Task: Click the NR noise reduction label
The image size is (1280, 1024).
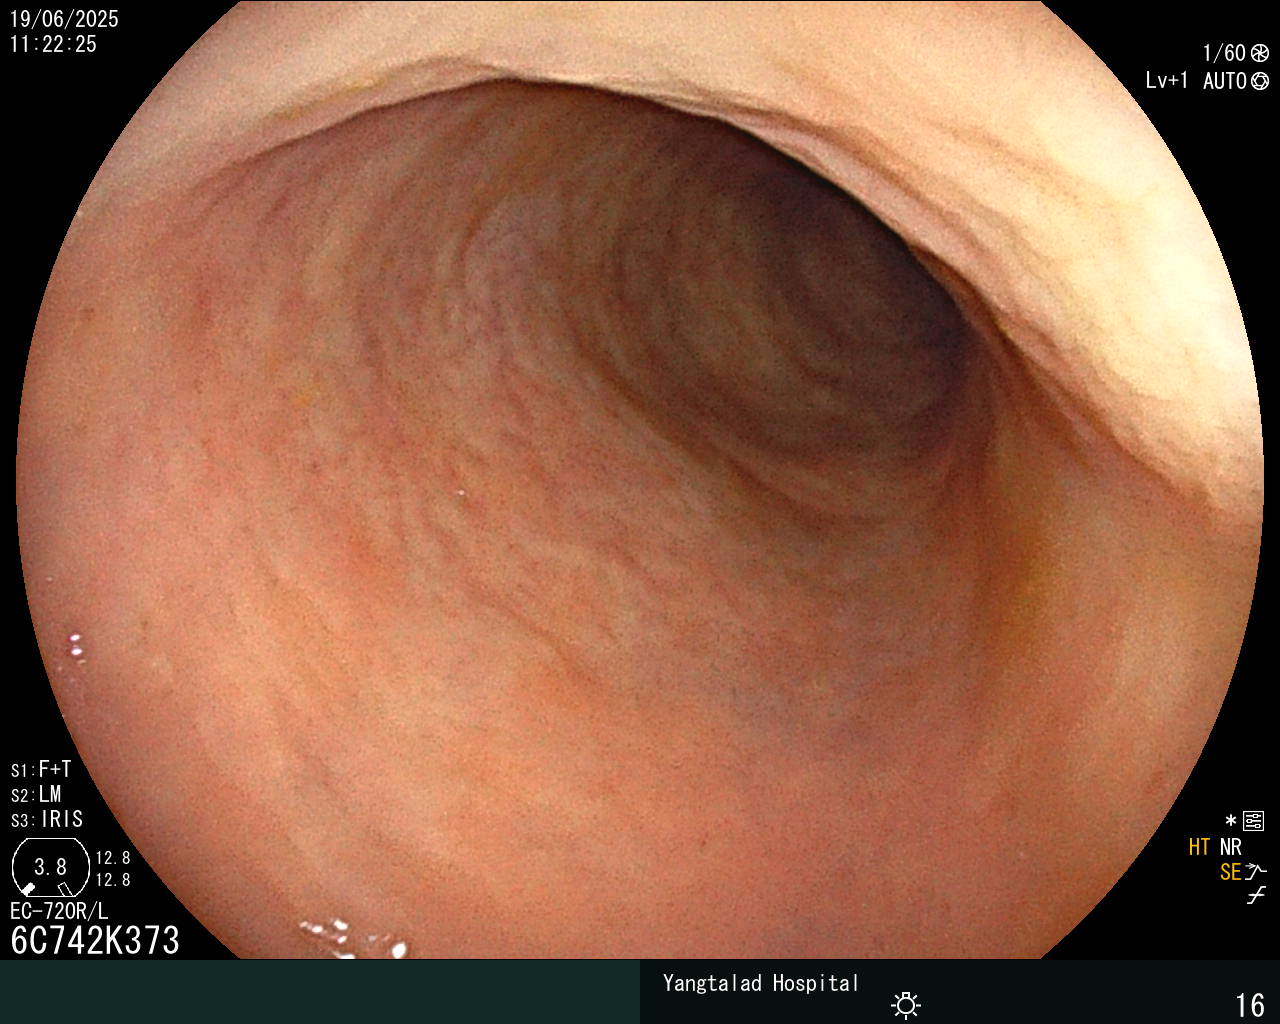Action: (1231, 847)
